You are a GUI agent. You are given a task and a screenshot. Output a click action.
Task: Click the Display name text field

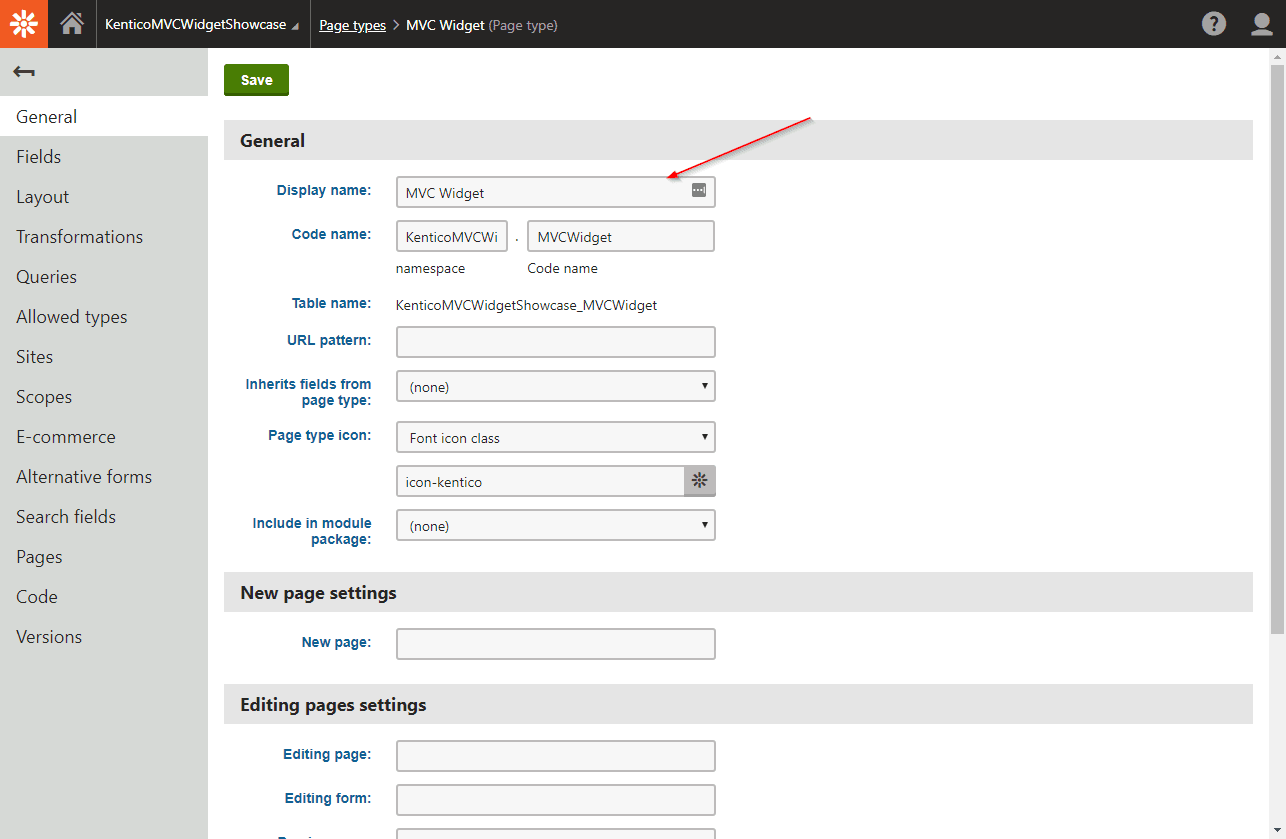click(x=556, y=192)
